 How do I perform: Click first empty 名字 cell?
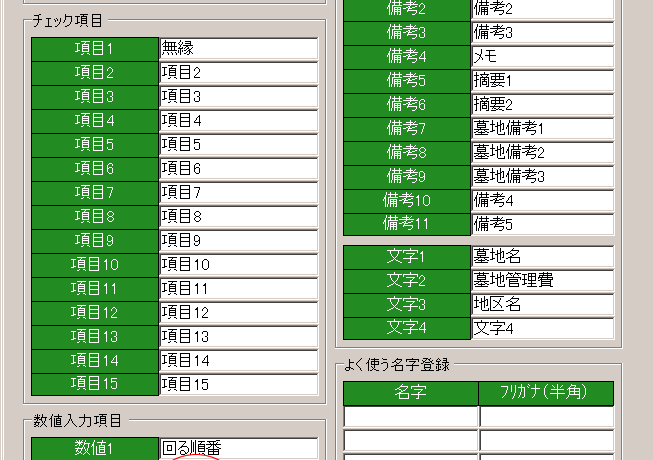411,416
